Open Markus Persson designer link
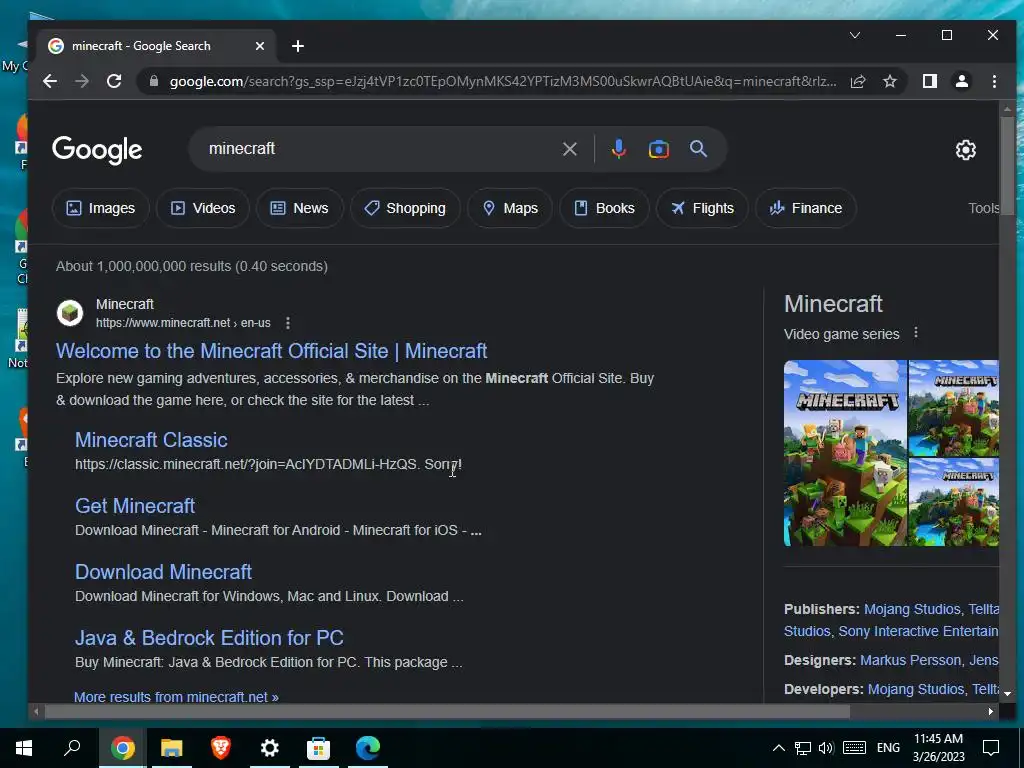The image size is (1024, 768). coord(911,660)
